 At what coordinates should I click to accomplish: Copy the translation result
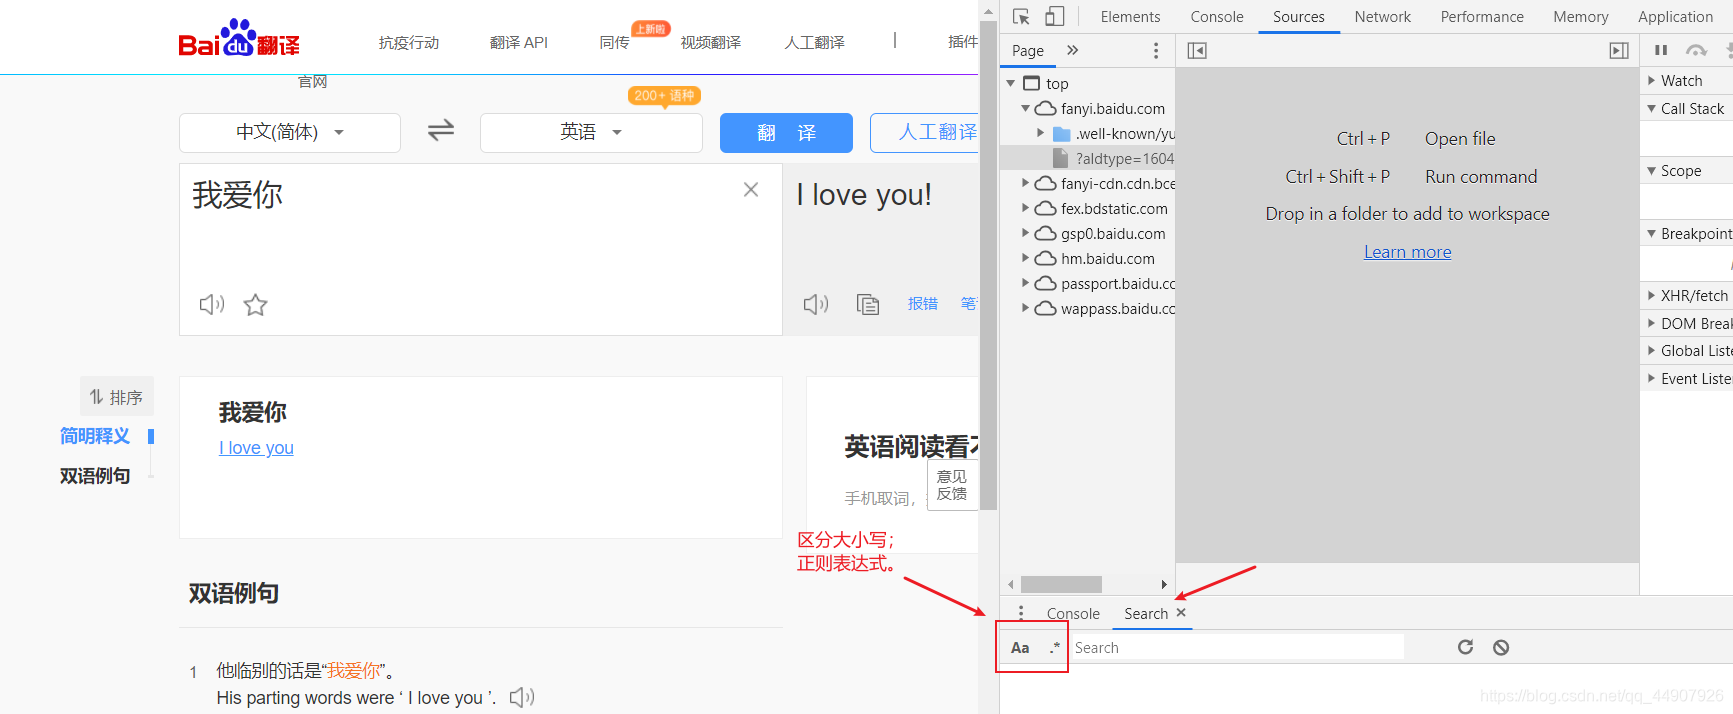[x=868, y=304]
